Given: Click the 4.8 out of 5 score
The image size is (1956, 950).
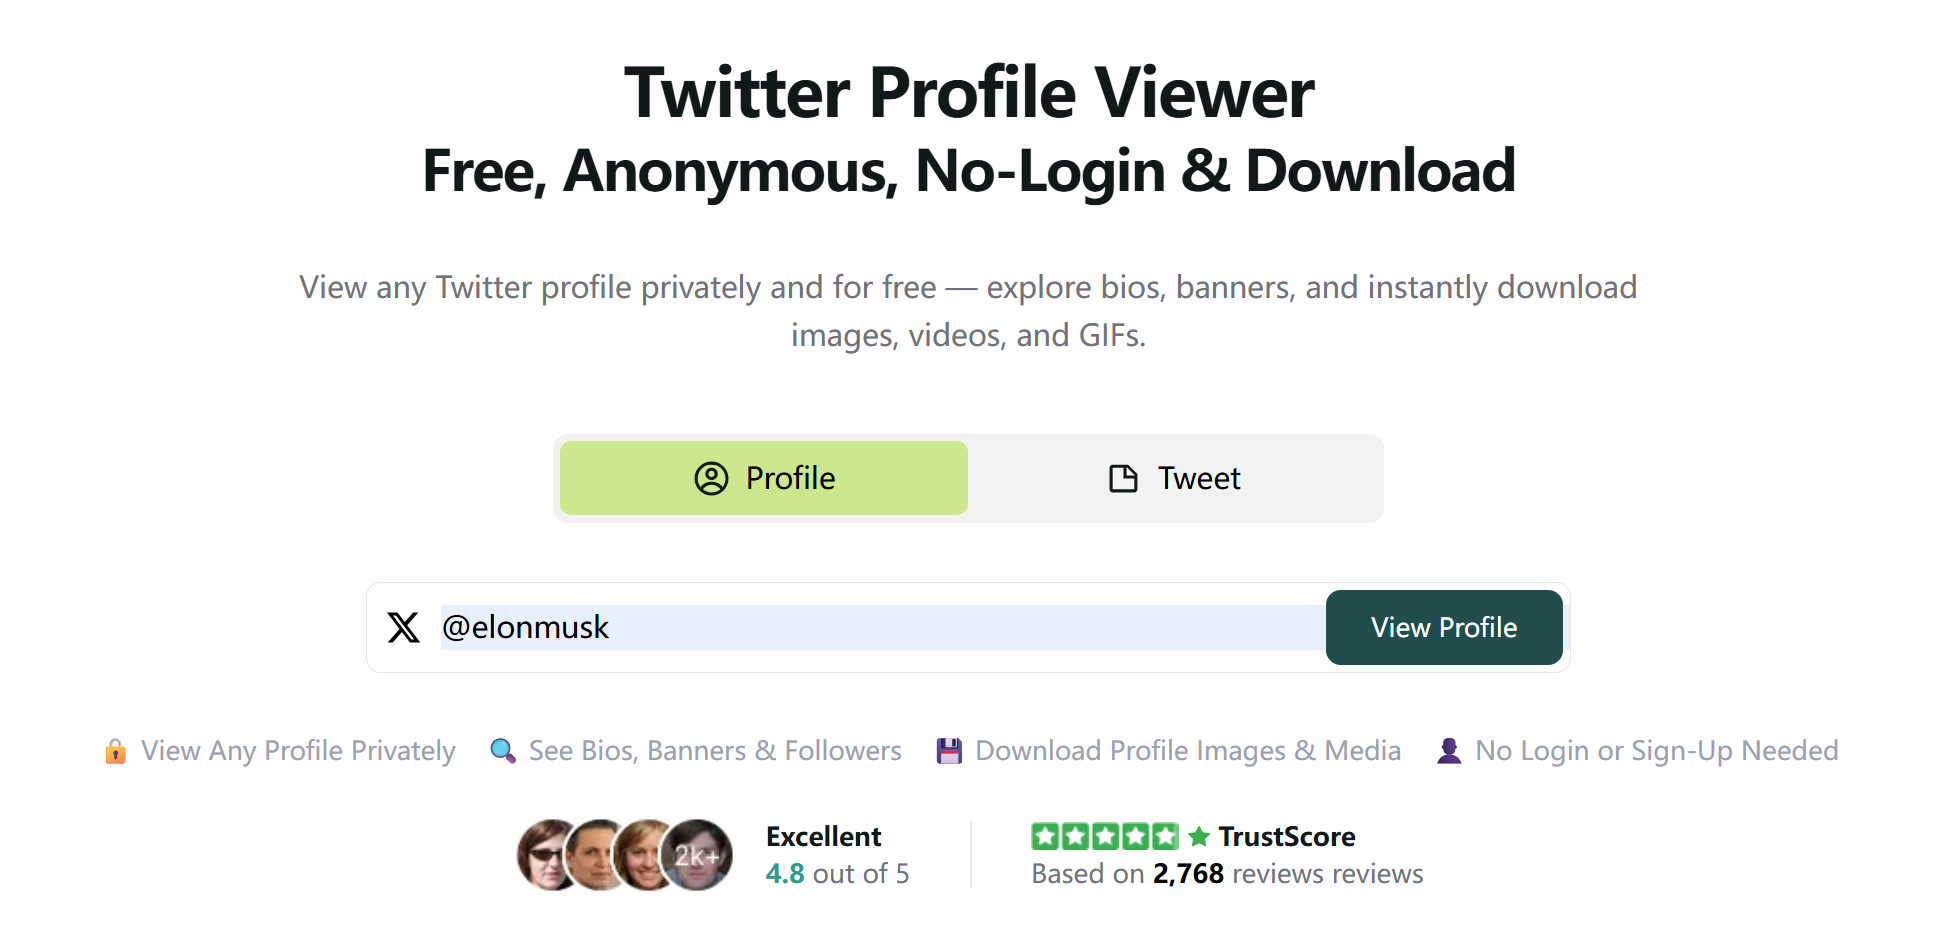Looking at the screenshot, I should [x=838, y=874].
